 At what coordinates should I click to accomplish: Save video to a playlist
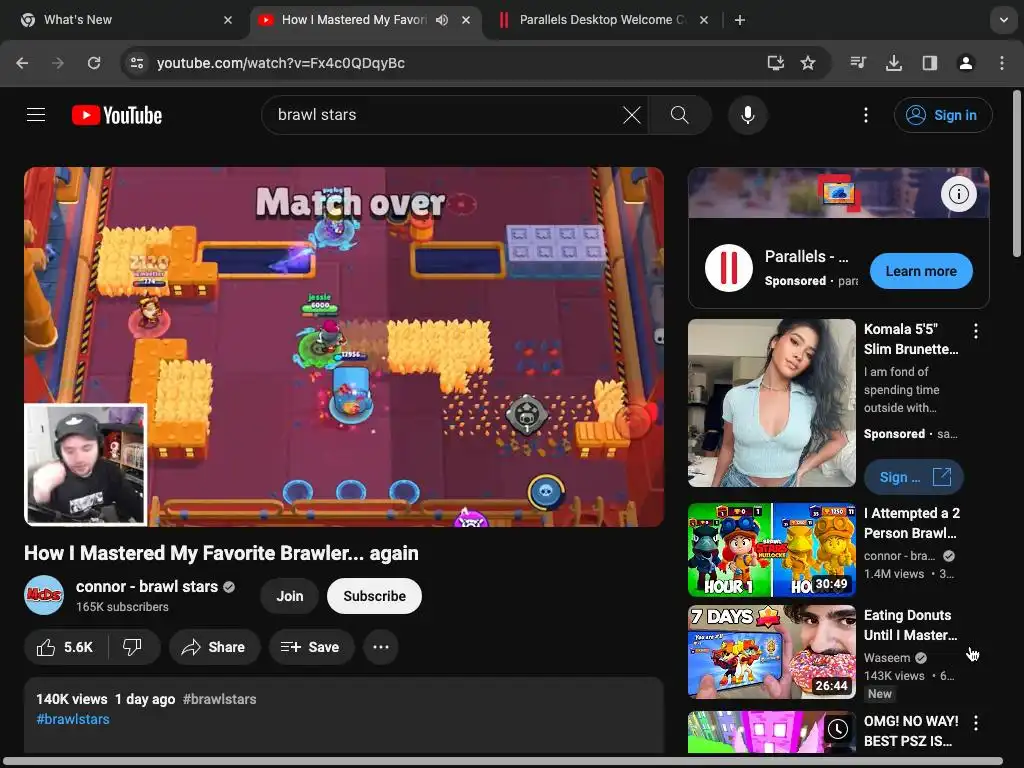tap(311, 647)
